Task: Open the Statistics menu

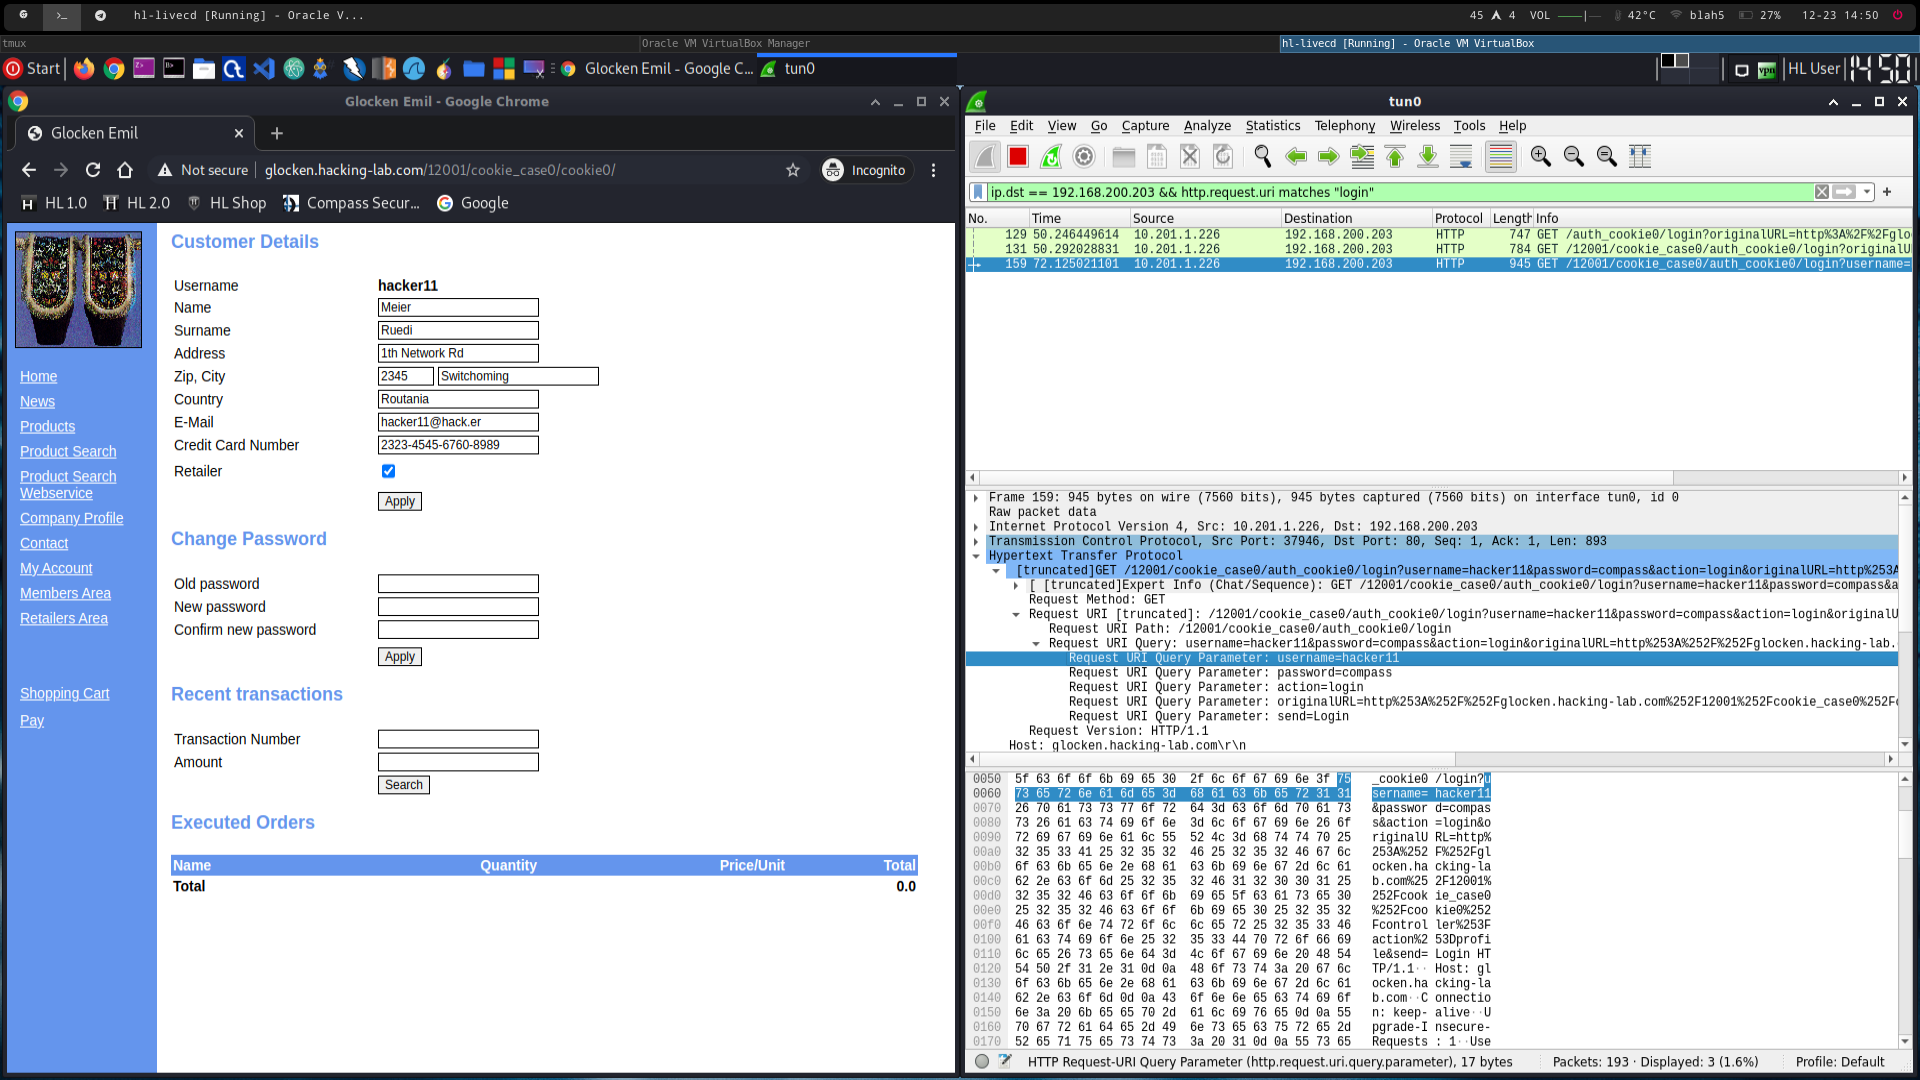Action: pyautogui.click(x=1272, y=126)
